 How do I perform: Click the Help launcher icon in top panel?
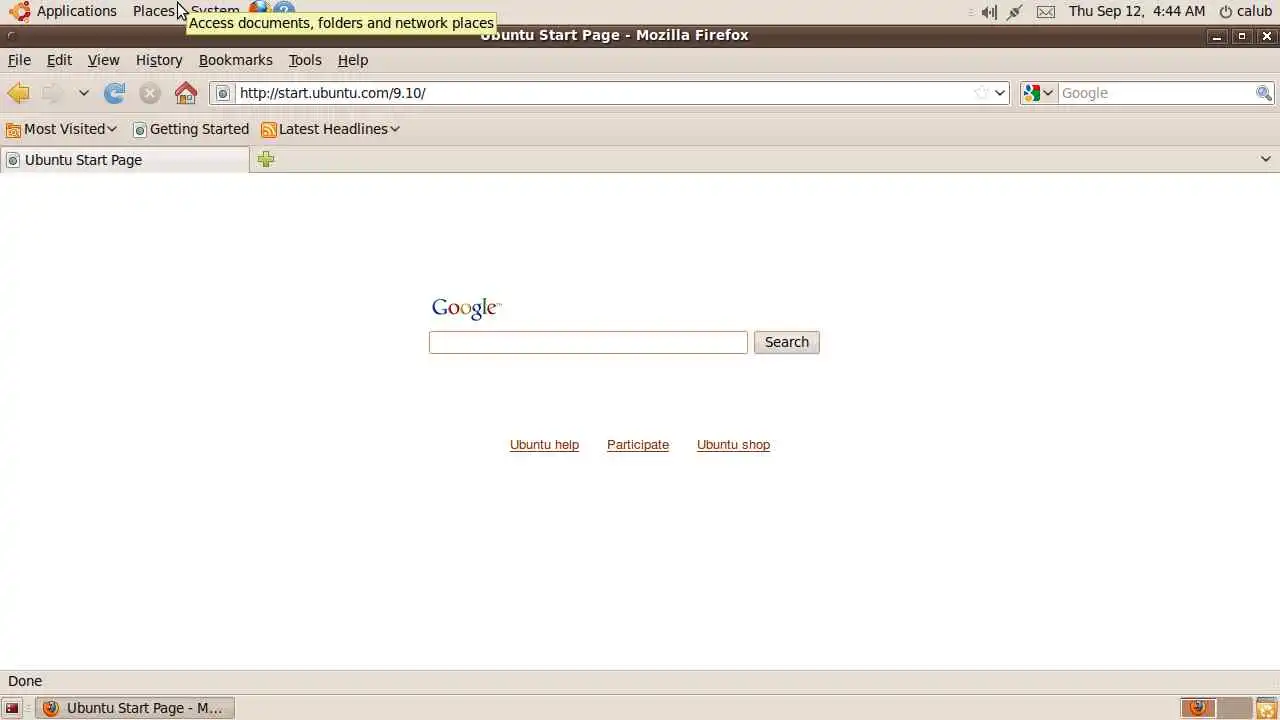click(x=284, y=10)
